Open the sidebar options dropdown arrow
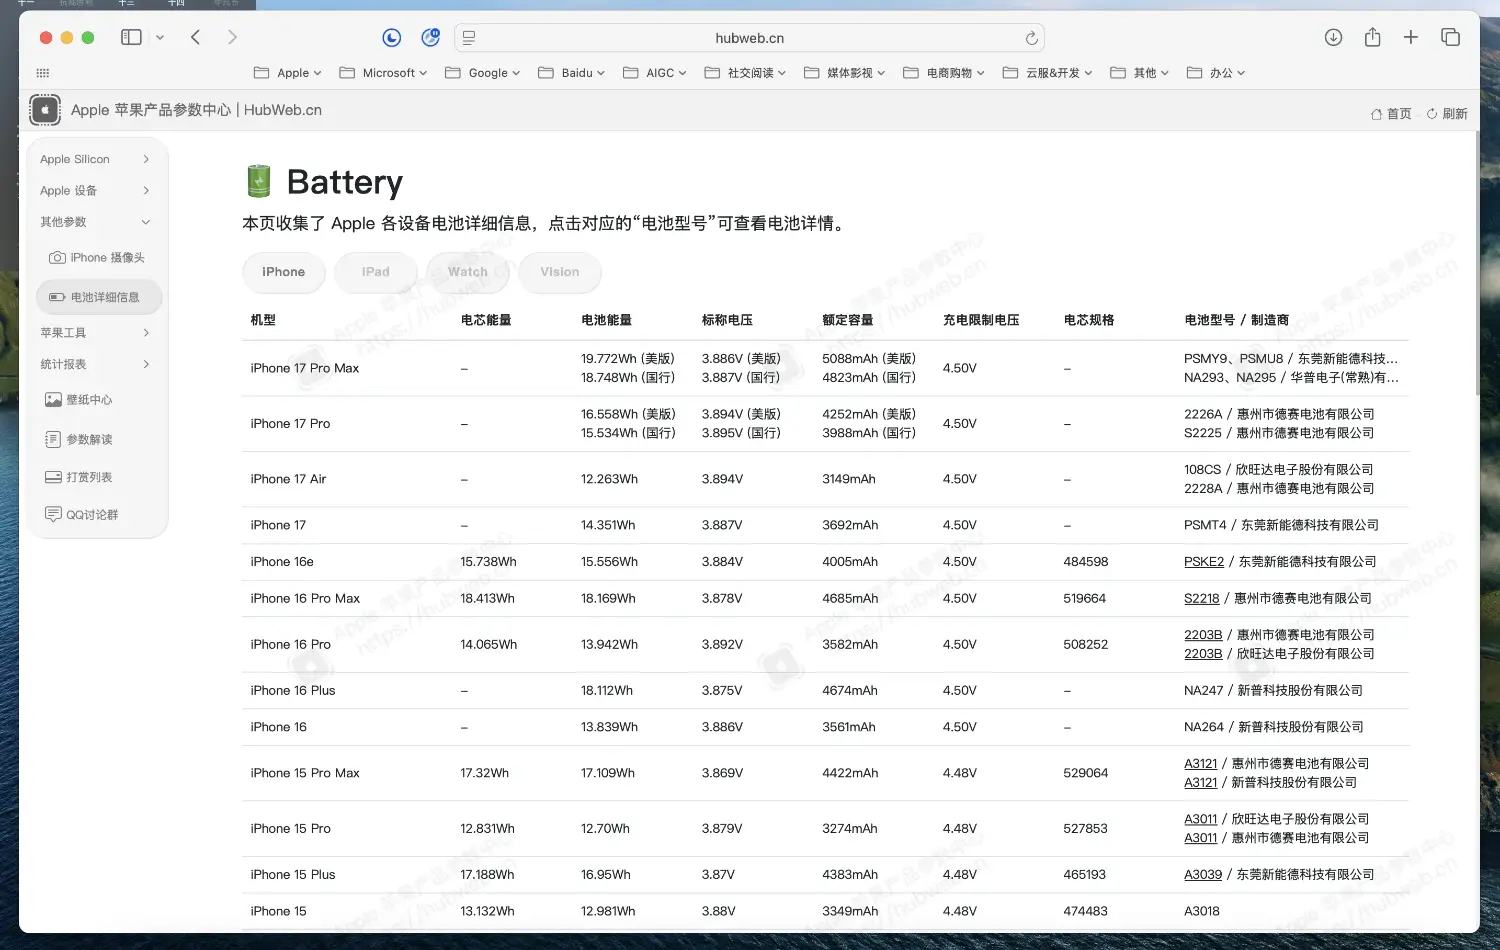The height and width of the screenshot is (950, 1500). pos(160,37)
